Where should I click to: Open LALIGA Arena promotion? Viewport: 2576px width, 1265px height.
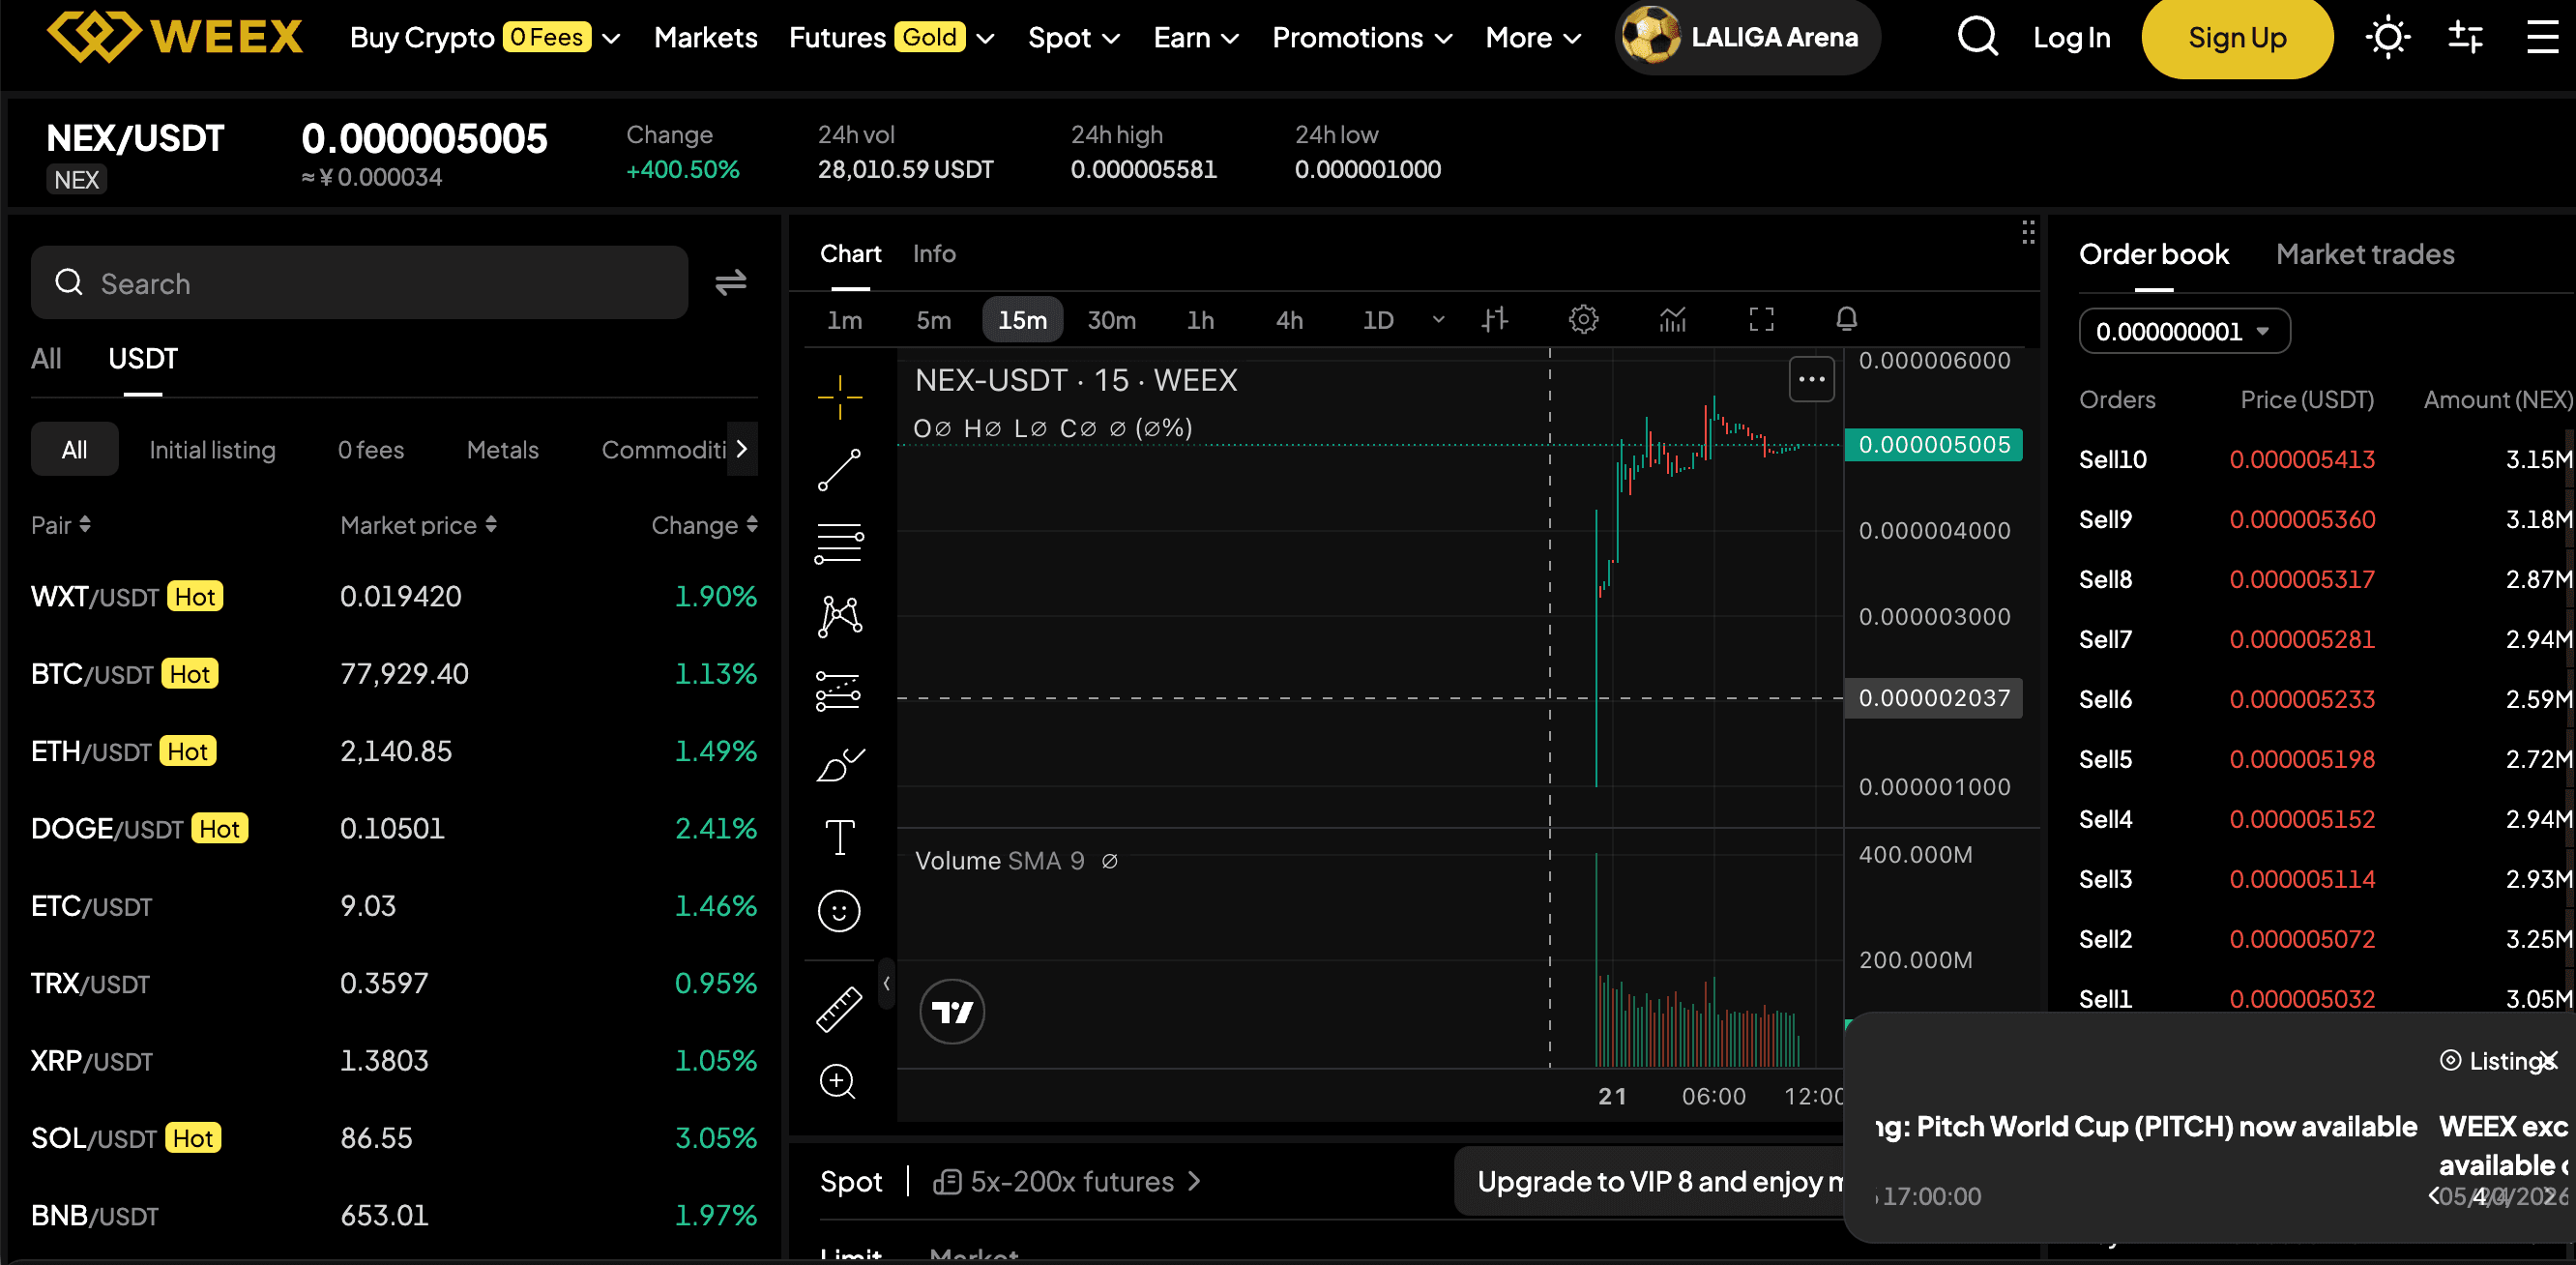point(1747,37)
